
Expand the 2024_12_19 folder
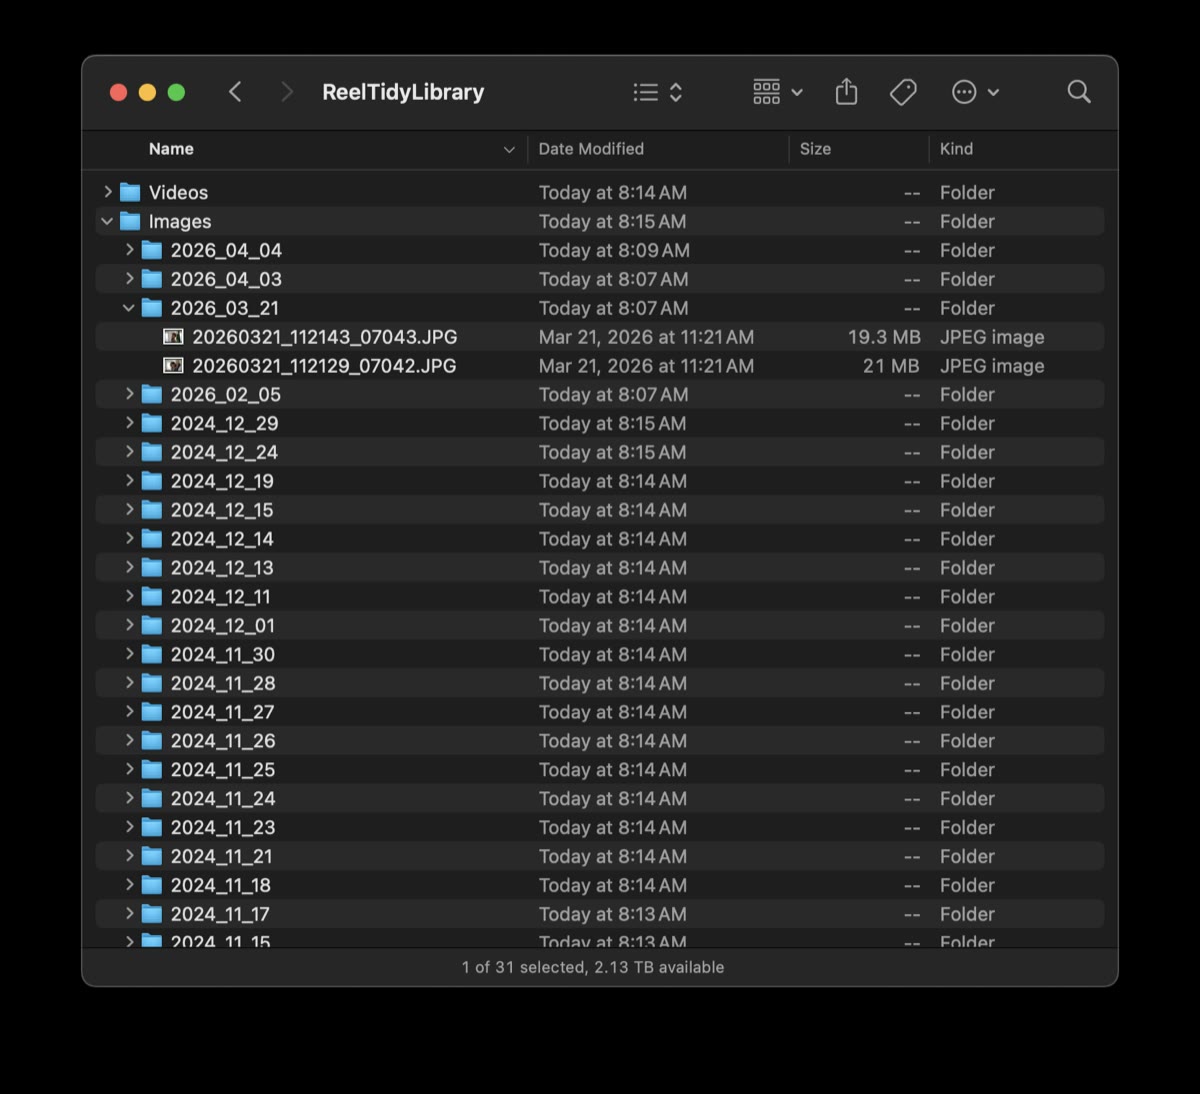tap(129, 481)
